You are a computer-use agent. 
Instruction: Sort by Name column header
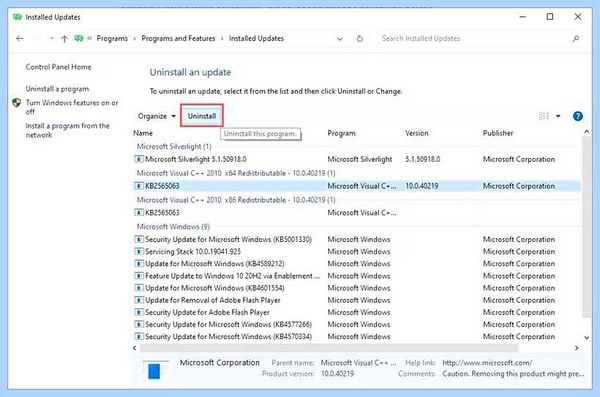(x=143, y=133)
